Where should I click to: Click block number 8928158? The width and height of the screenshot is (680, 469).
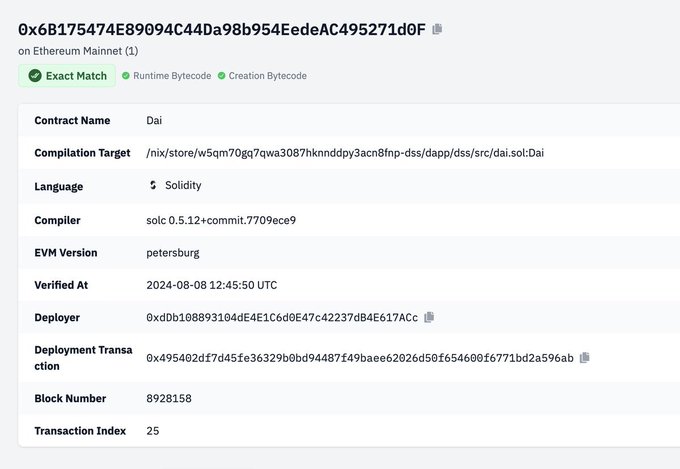[x=169, y=398]
